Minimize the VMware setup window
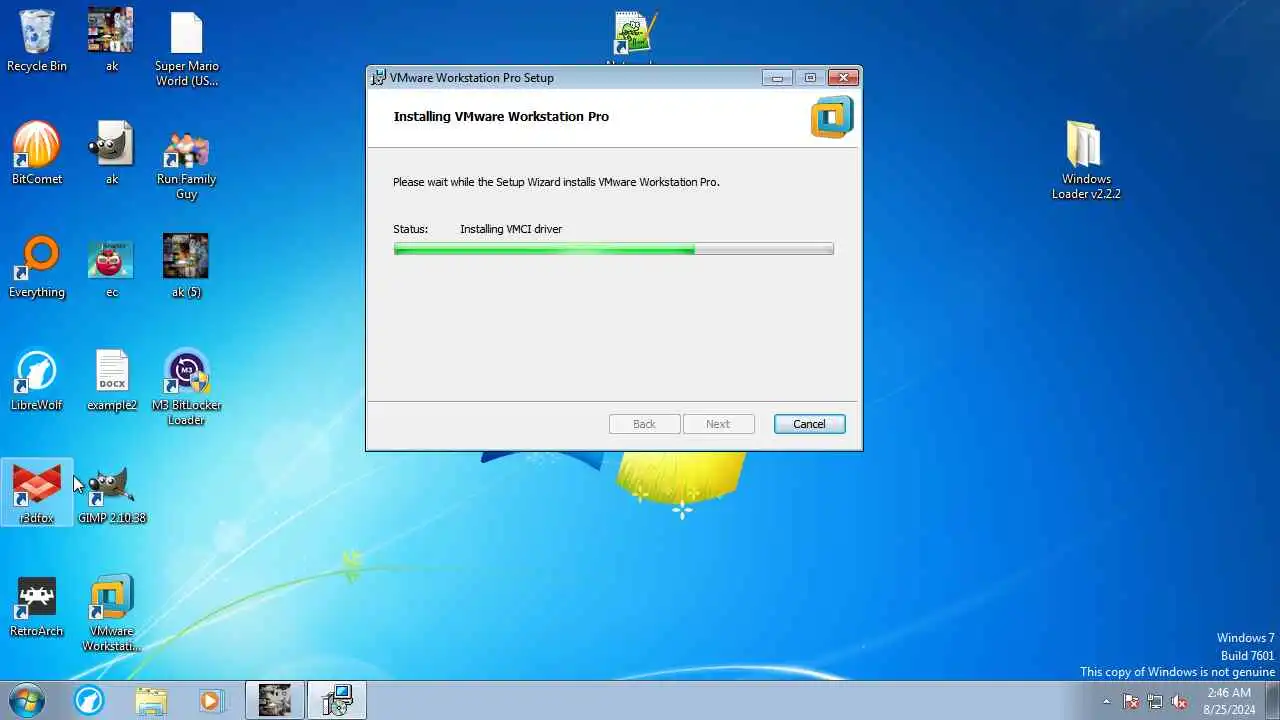This screenshot has height=720, width=1280. tap(777, 77)
